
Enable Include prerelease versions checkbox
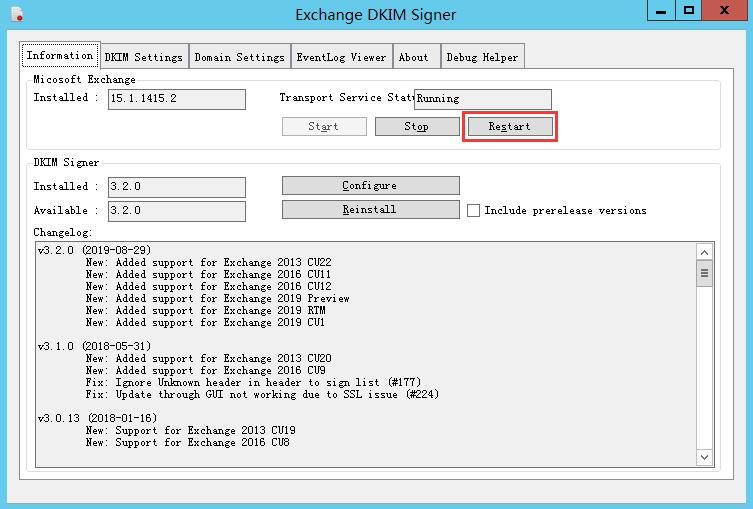474,211
